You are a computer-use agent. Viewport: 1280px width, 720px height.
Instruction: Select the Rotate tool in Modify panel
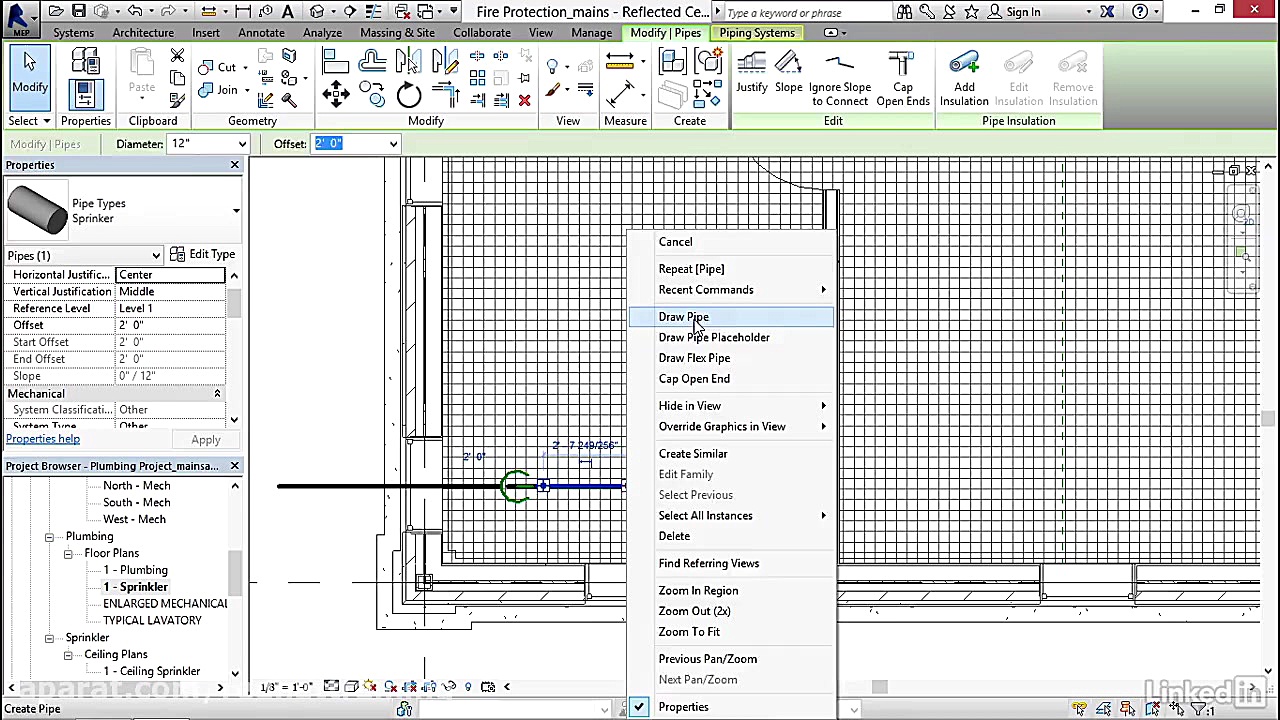click(409, 95)
